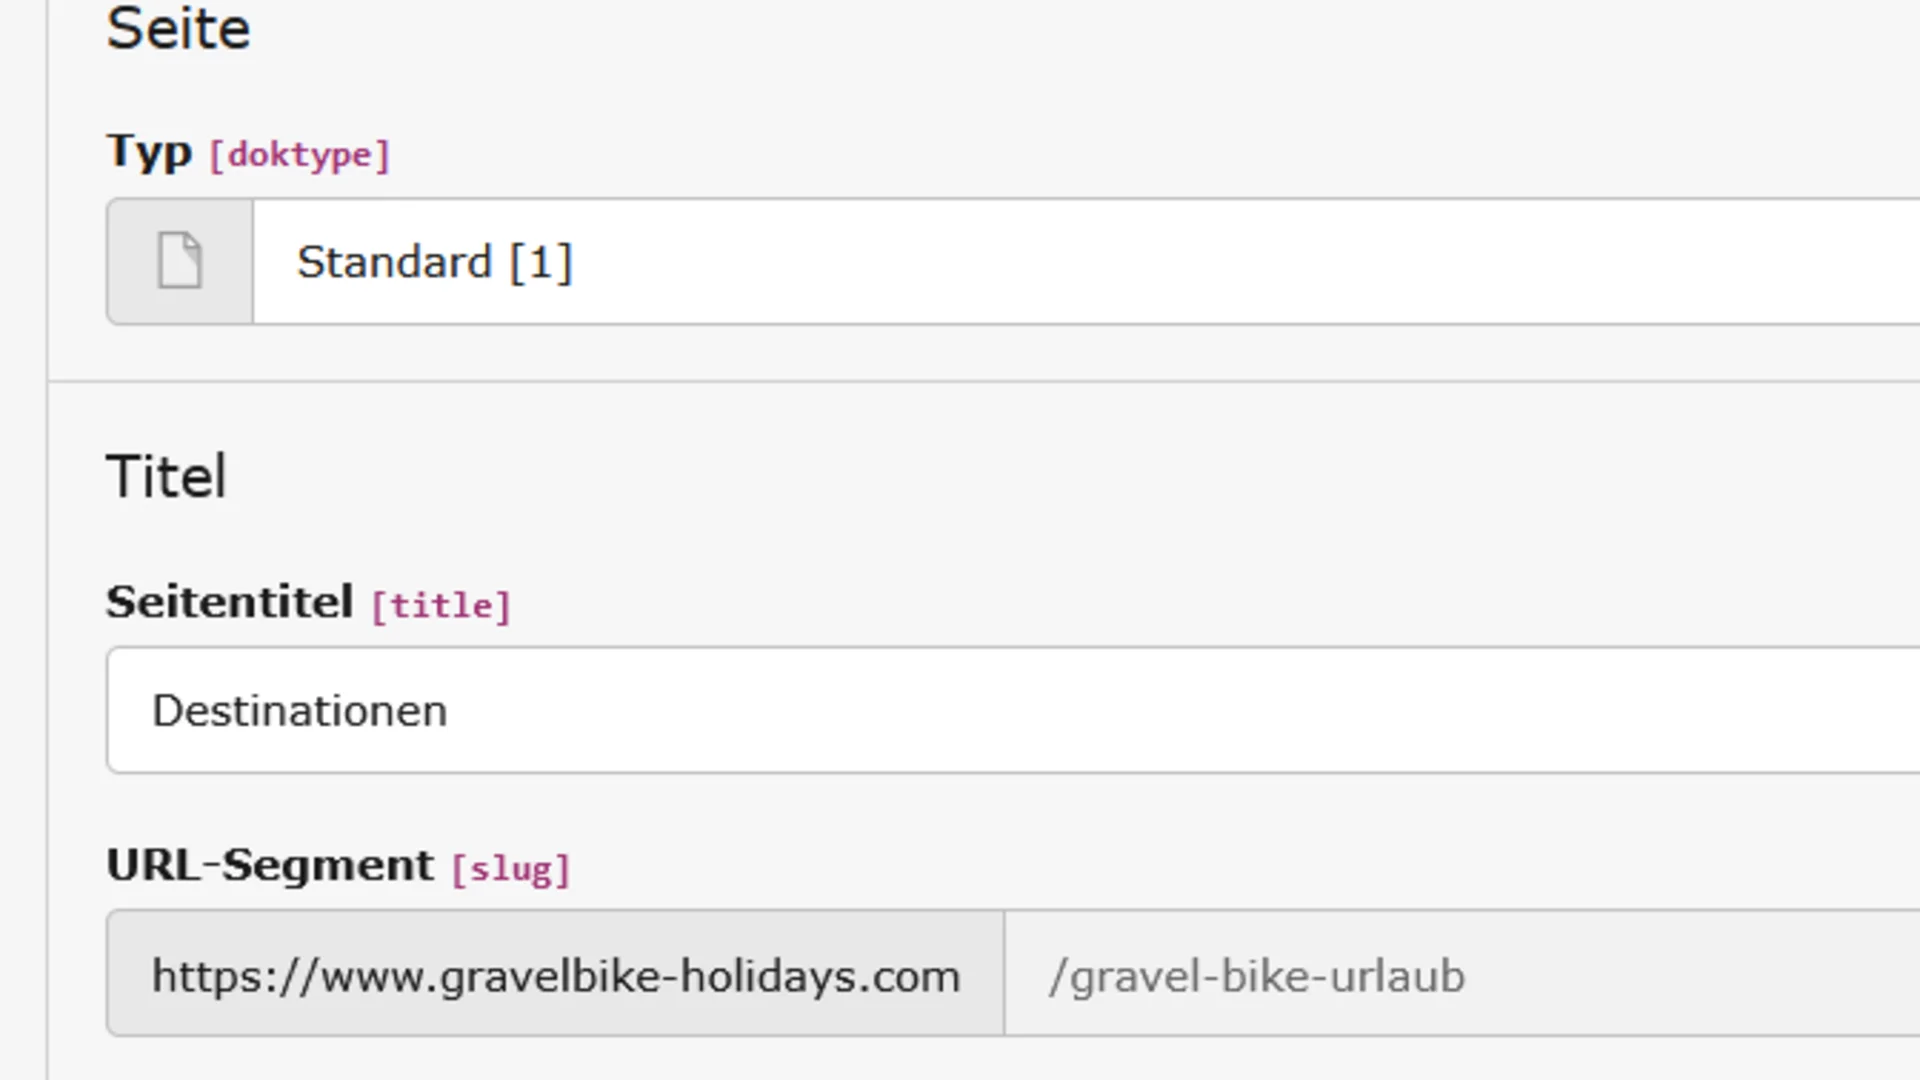This screenshot has height=1080, width=1920.
Task: Place cursor on the word Destinationen
Action: click(300, 711)
